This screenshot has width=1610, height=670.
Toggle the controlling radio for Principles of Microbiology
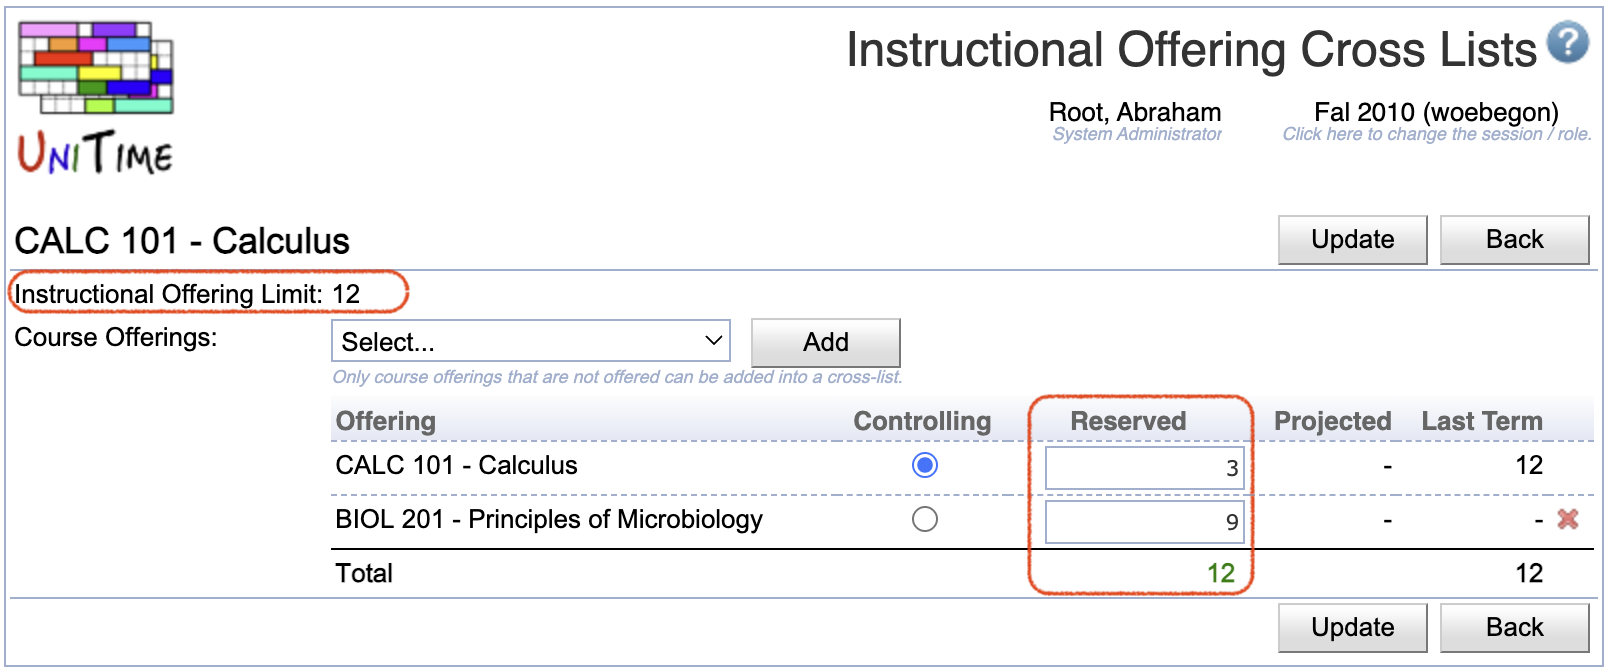tap(926, 519)
